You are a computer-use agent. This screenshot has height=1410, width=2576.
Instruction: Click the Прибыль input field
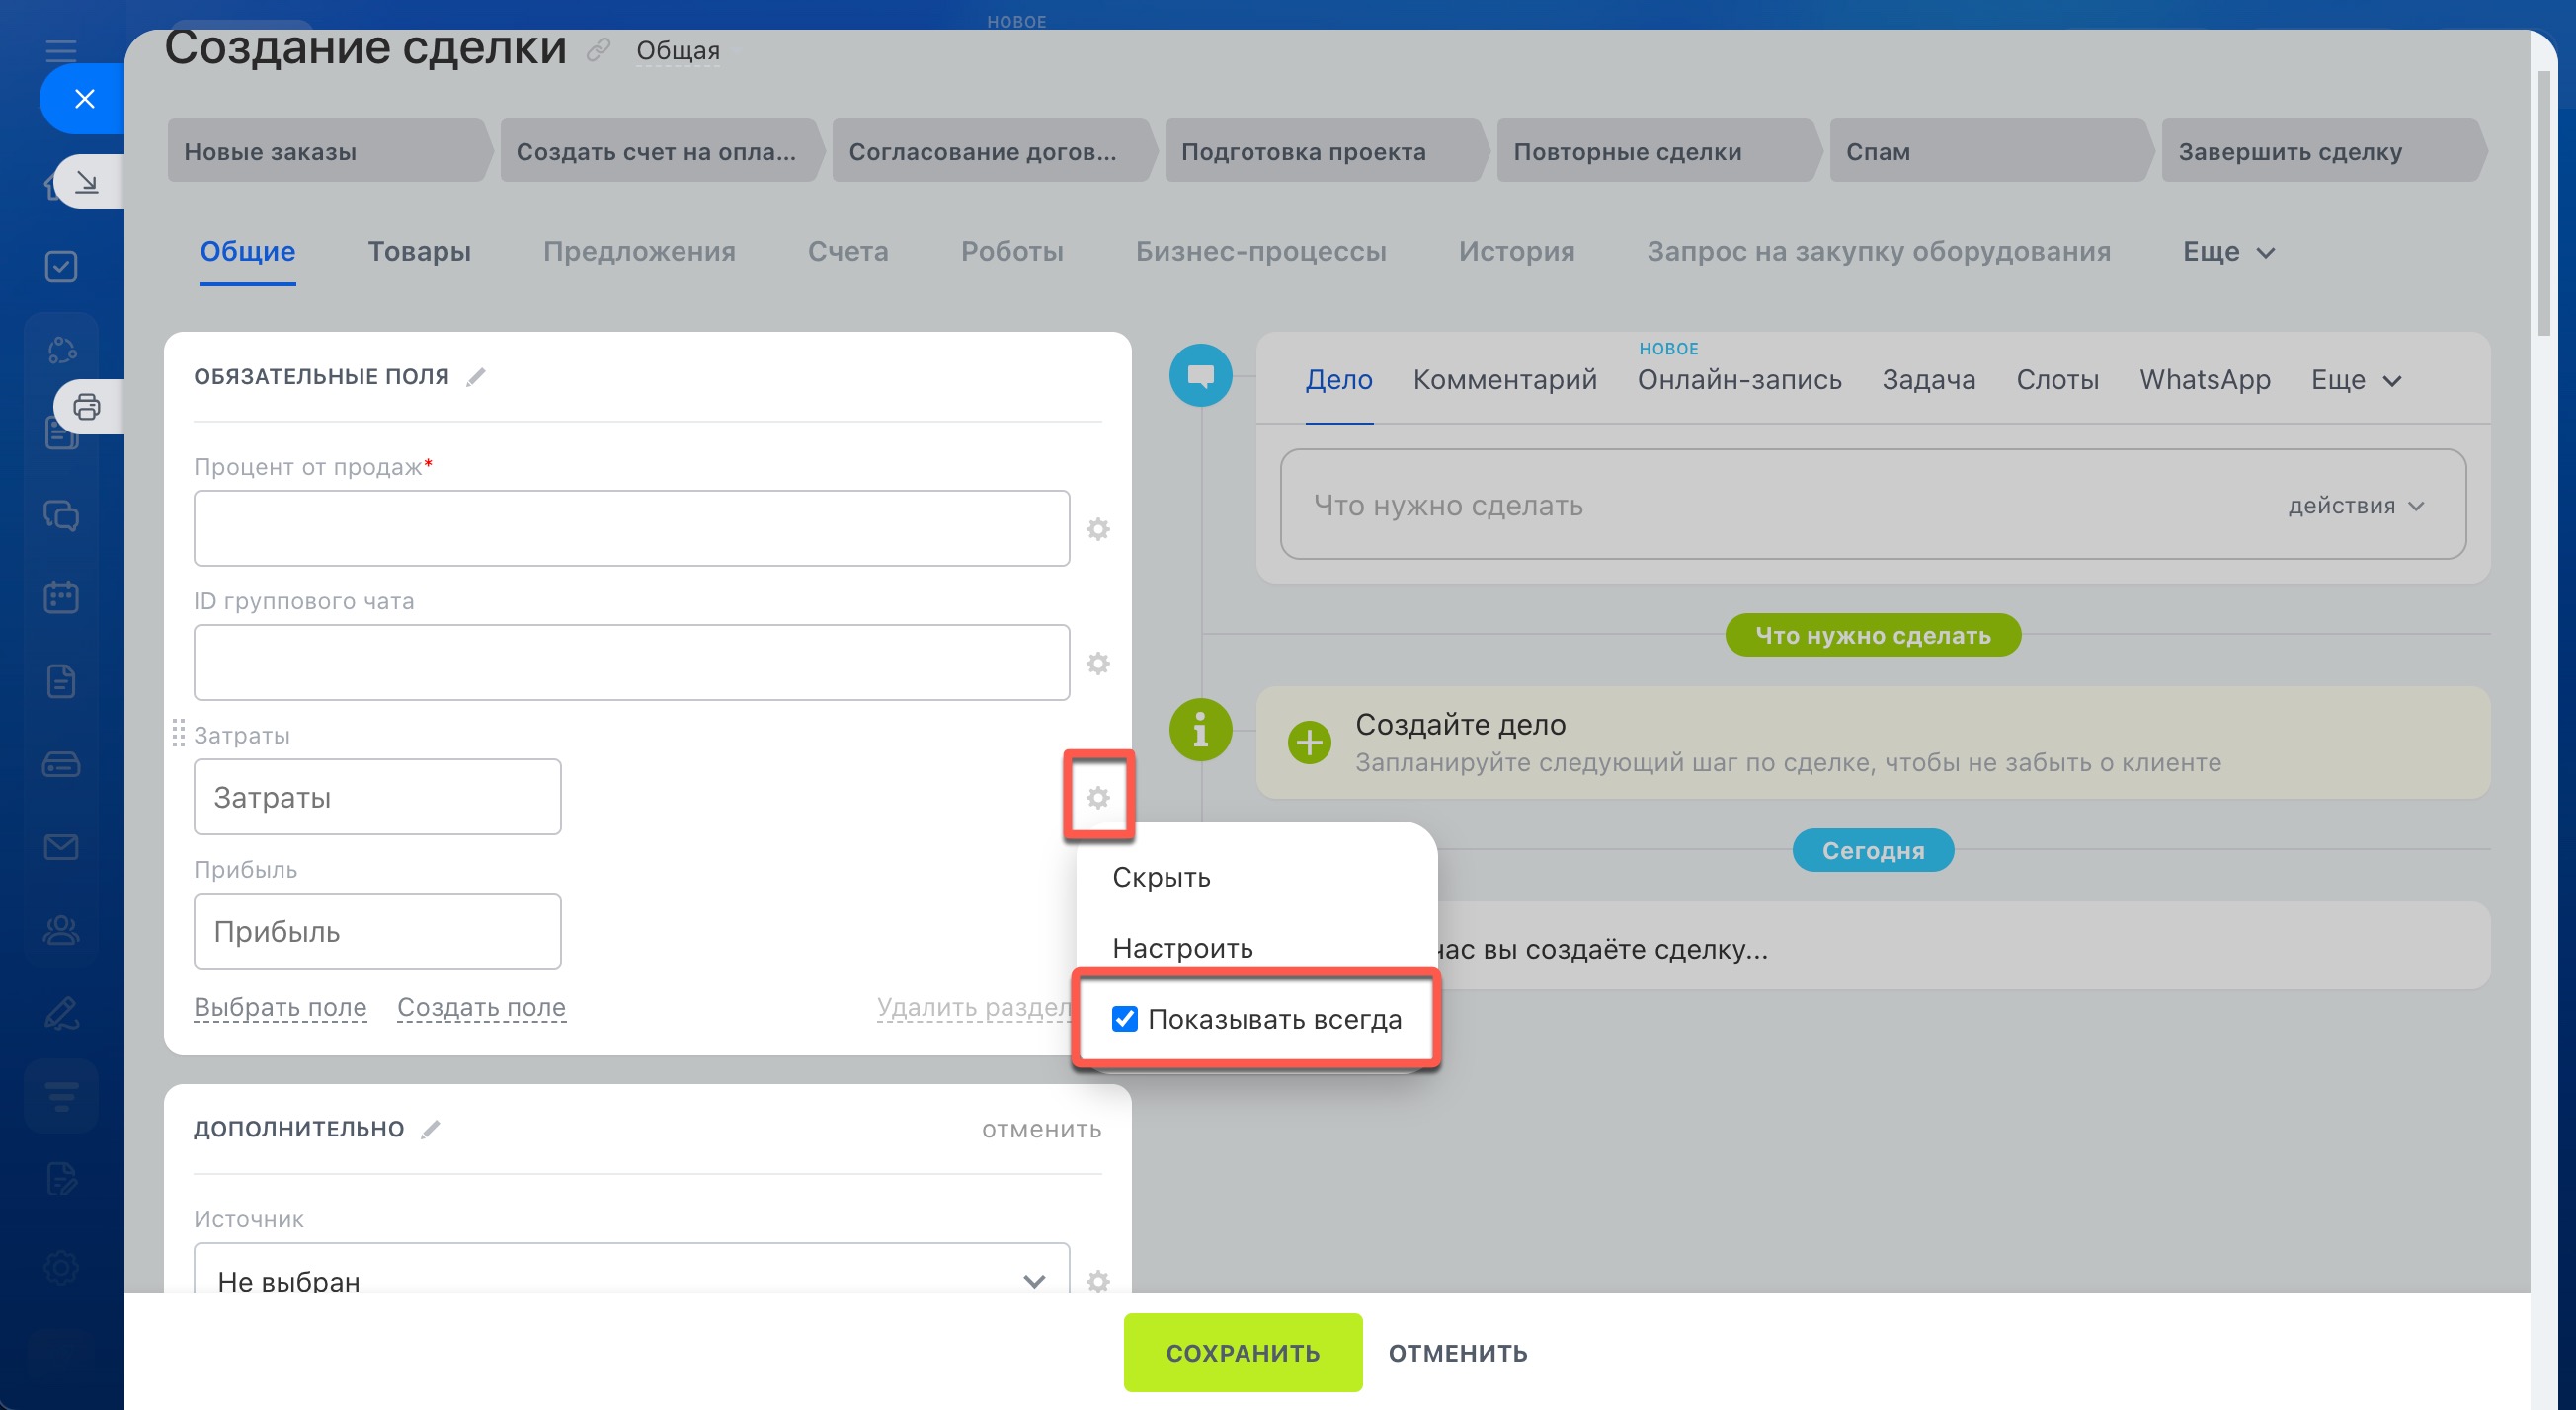pos(377,931)
